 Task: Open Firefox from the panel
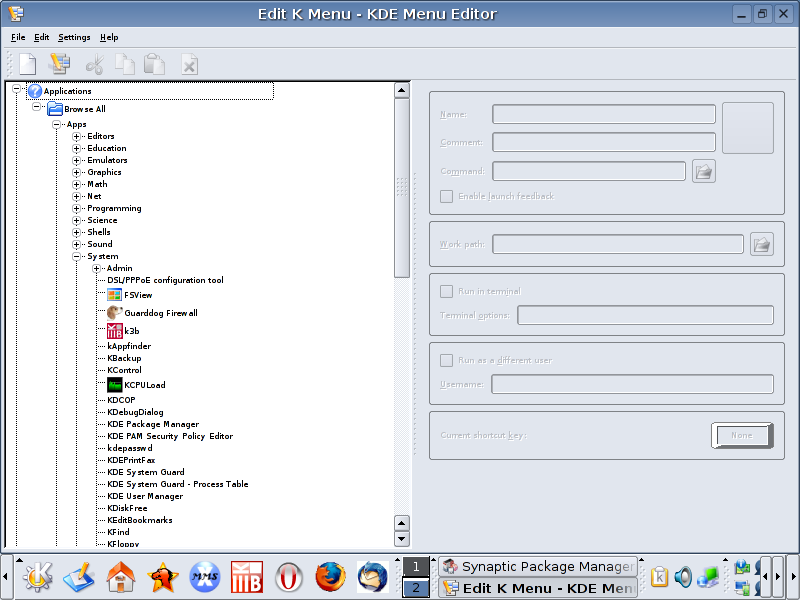pos(329,577)
